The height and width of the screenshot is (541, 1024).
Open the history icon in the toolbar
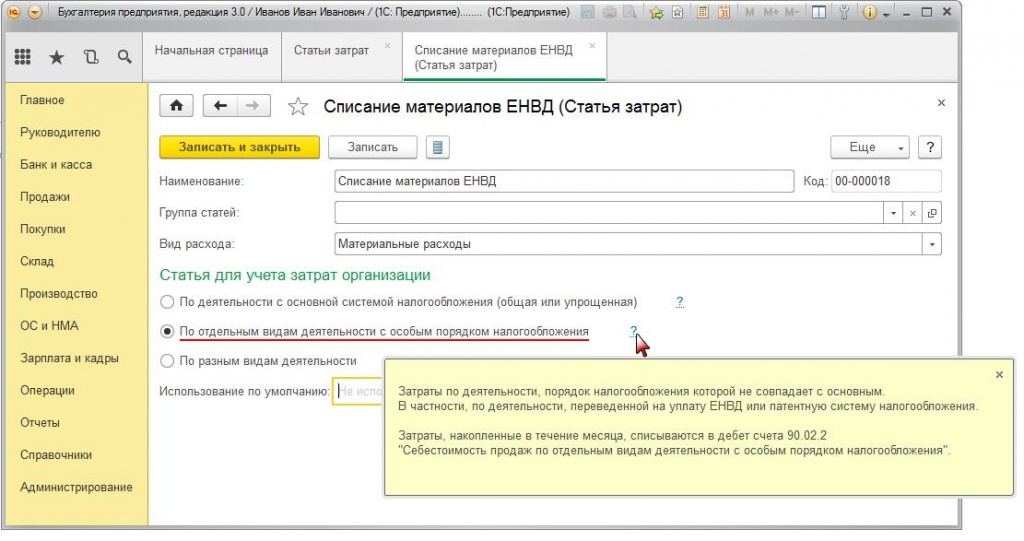[91, 58]
